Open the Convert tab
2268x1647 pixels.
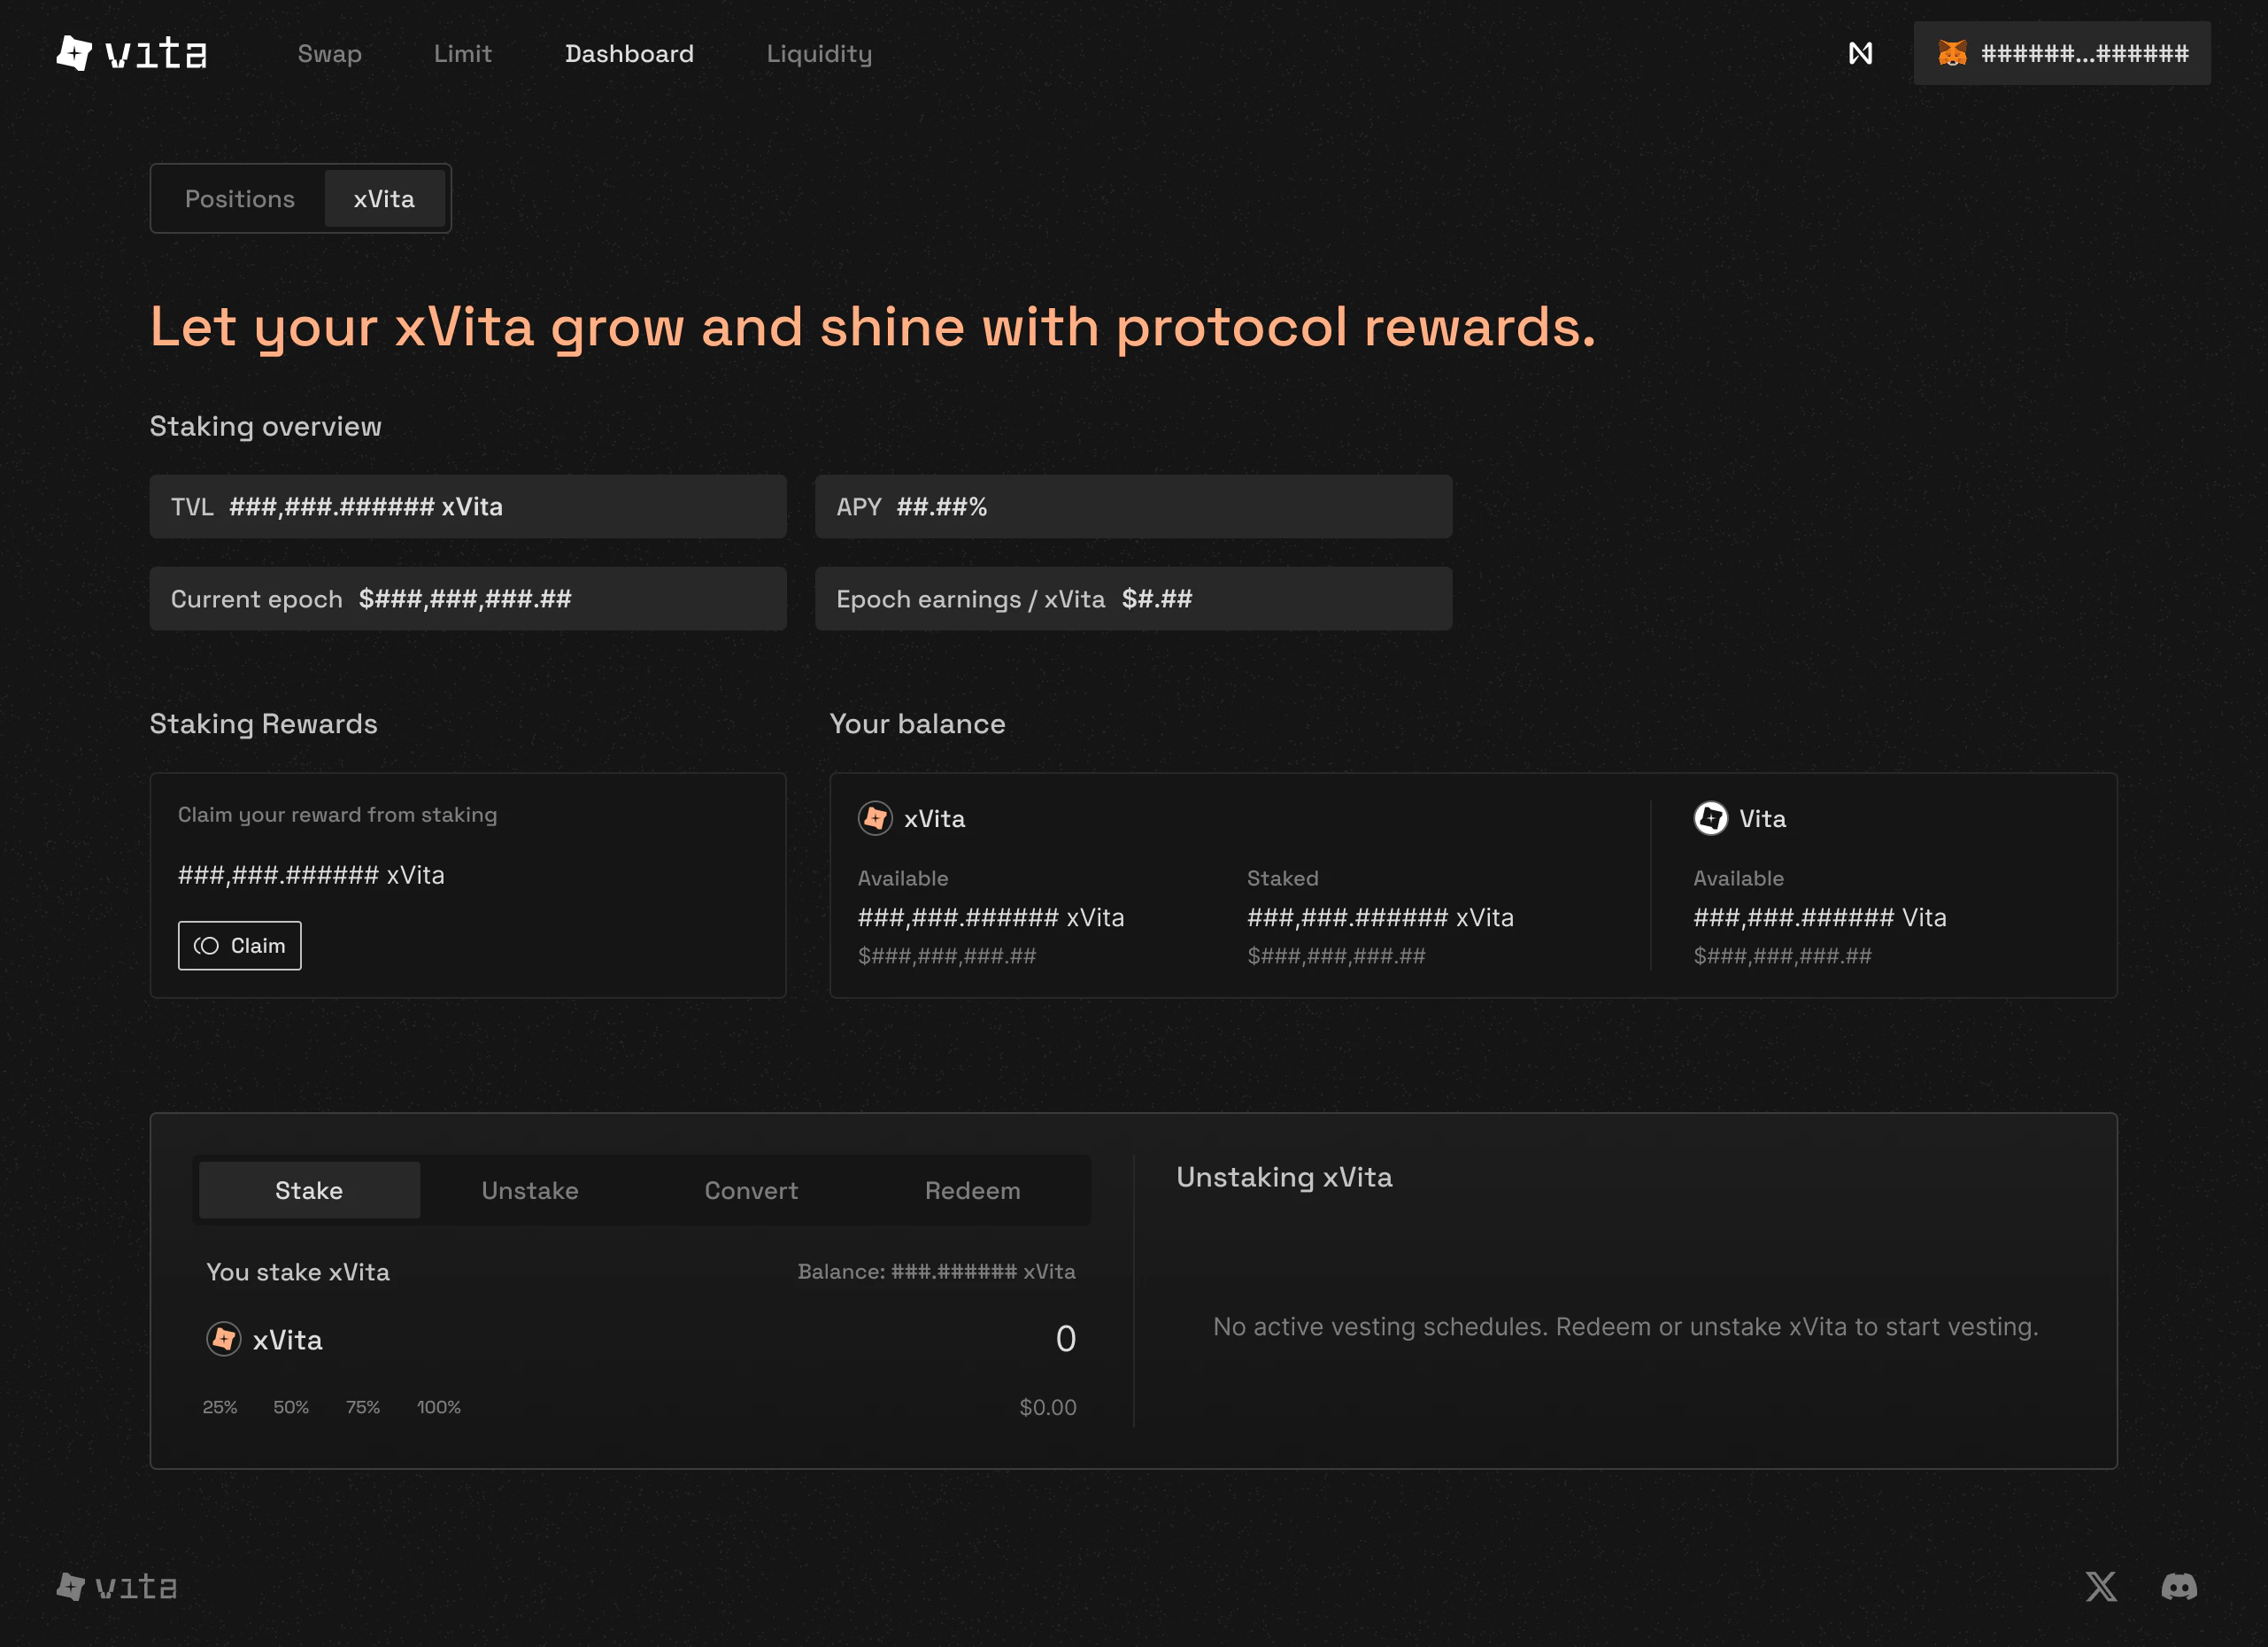(x=751, y=1190)
